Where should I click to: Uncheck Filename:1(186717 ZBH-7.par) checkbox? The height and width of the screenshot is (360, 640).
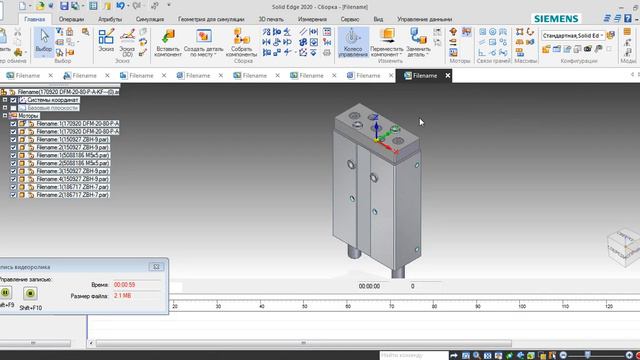point(13,187)
